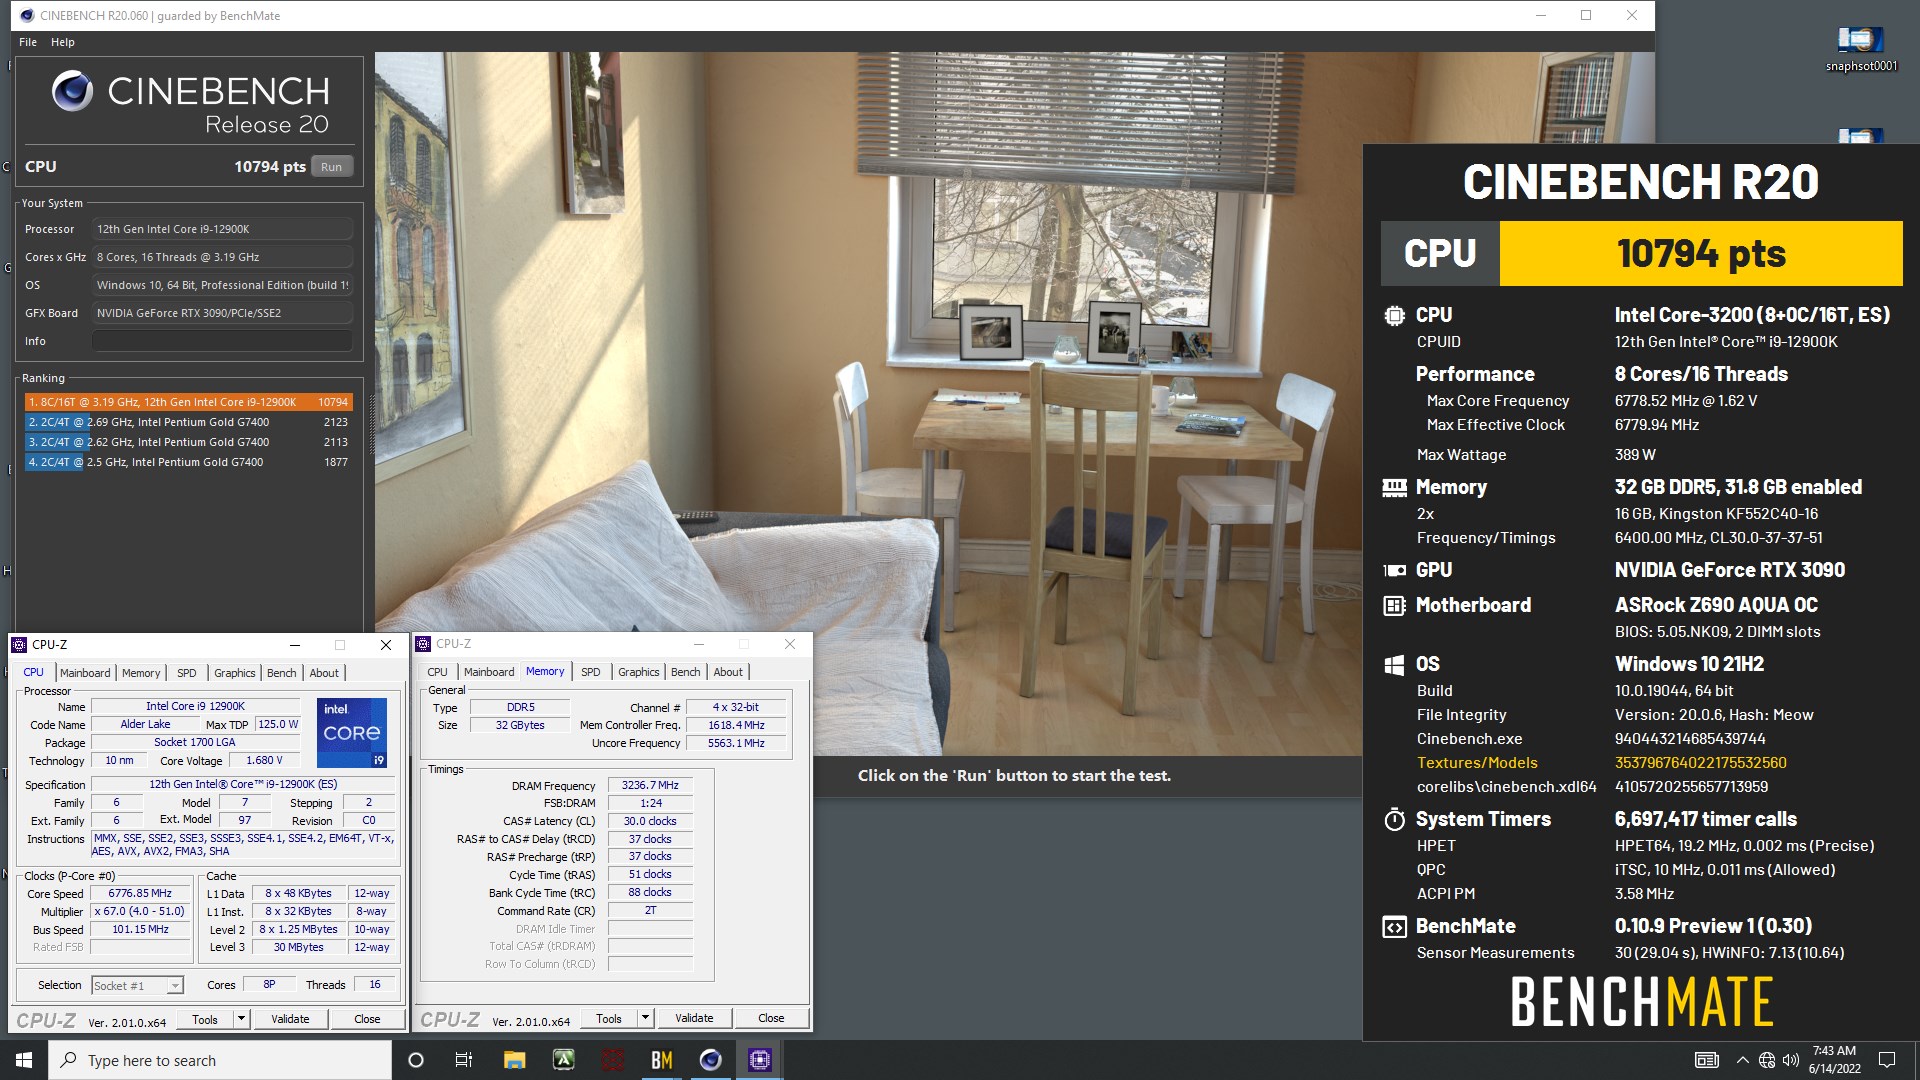Click Close button in right CPU-Z window
This screenshot has height=1080, width=1920.
point(771,1018)
